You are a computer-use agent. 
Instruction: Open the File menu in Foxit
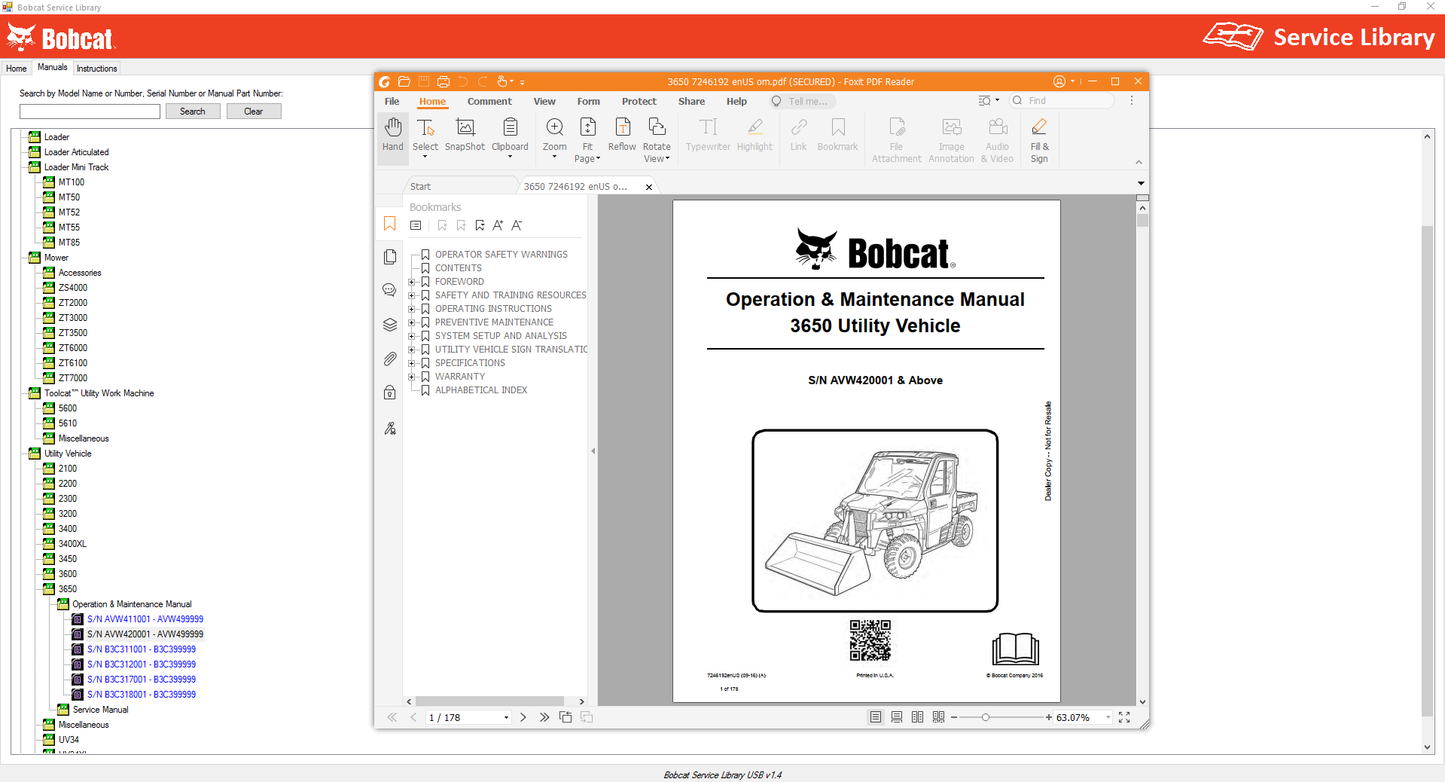tap(392, 101)
